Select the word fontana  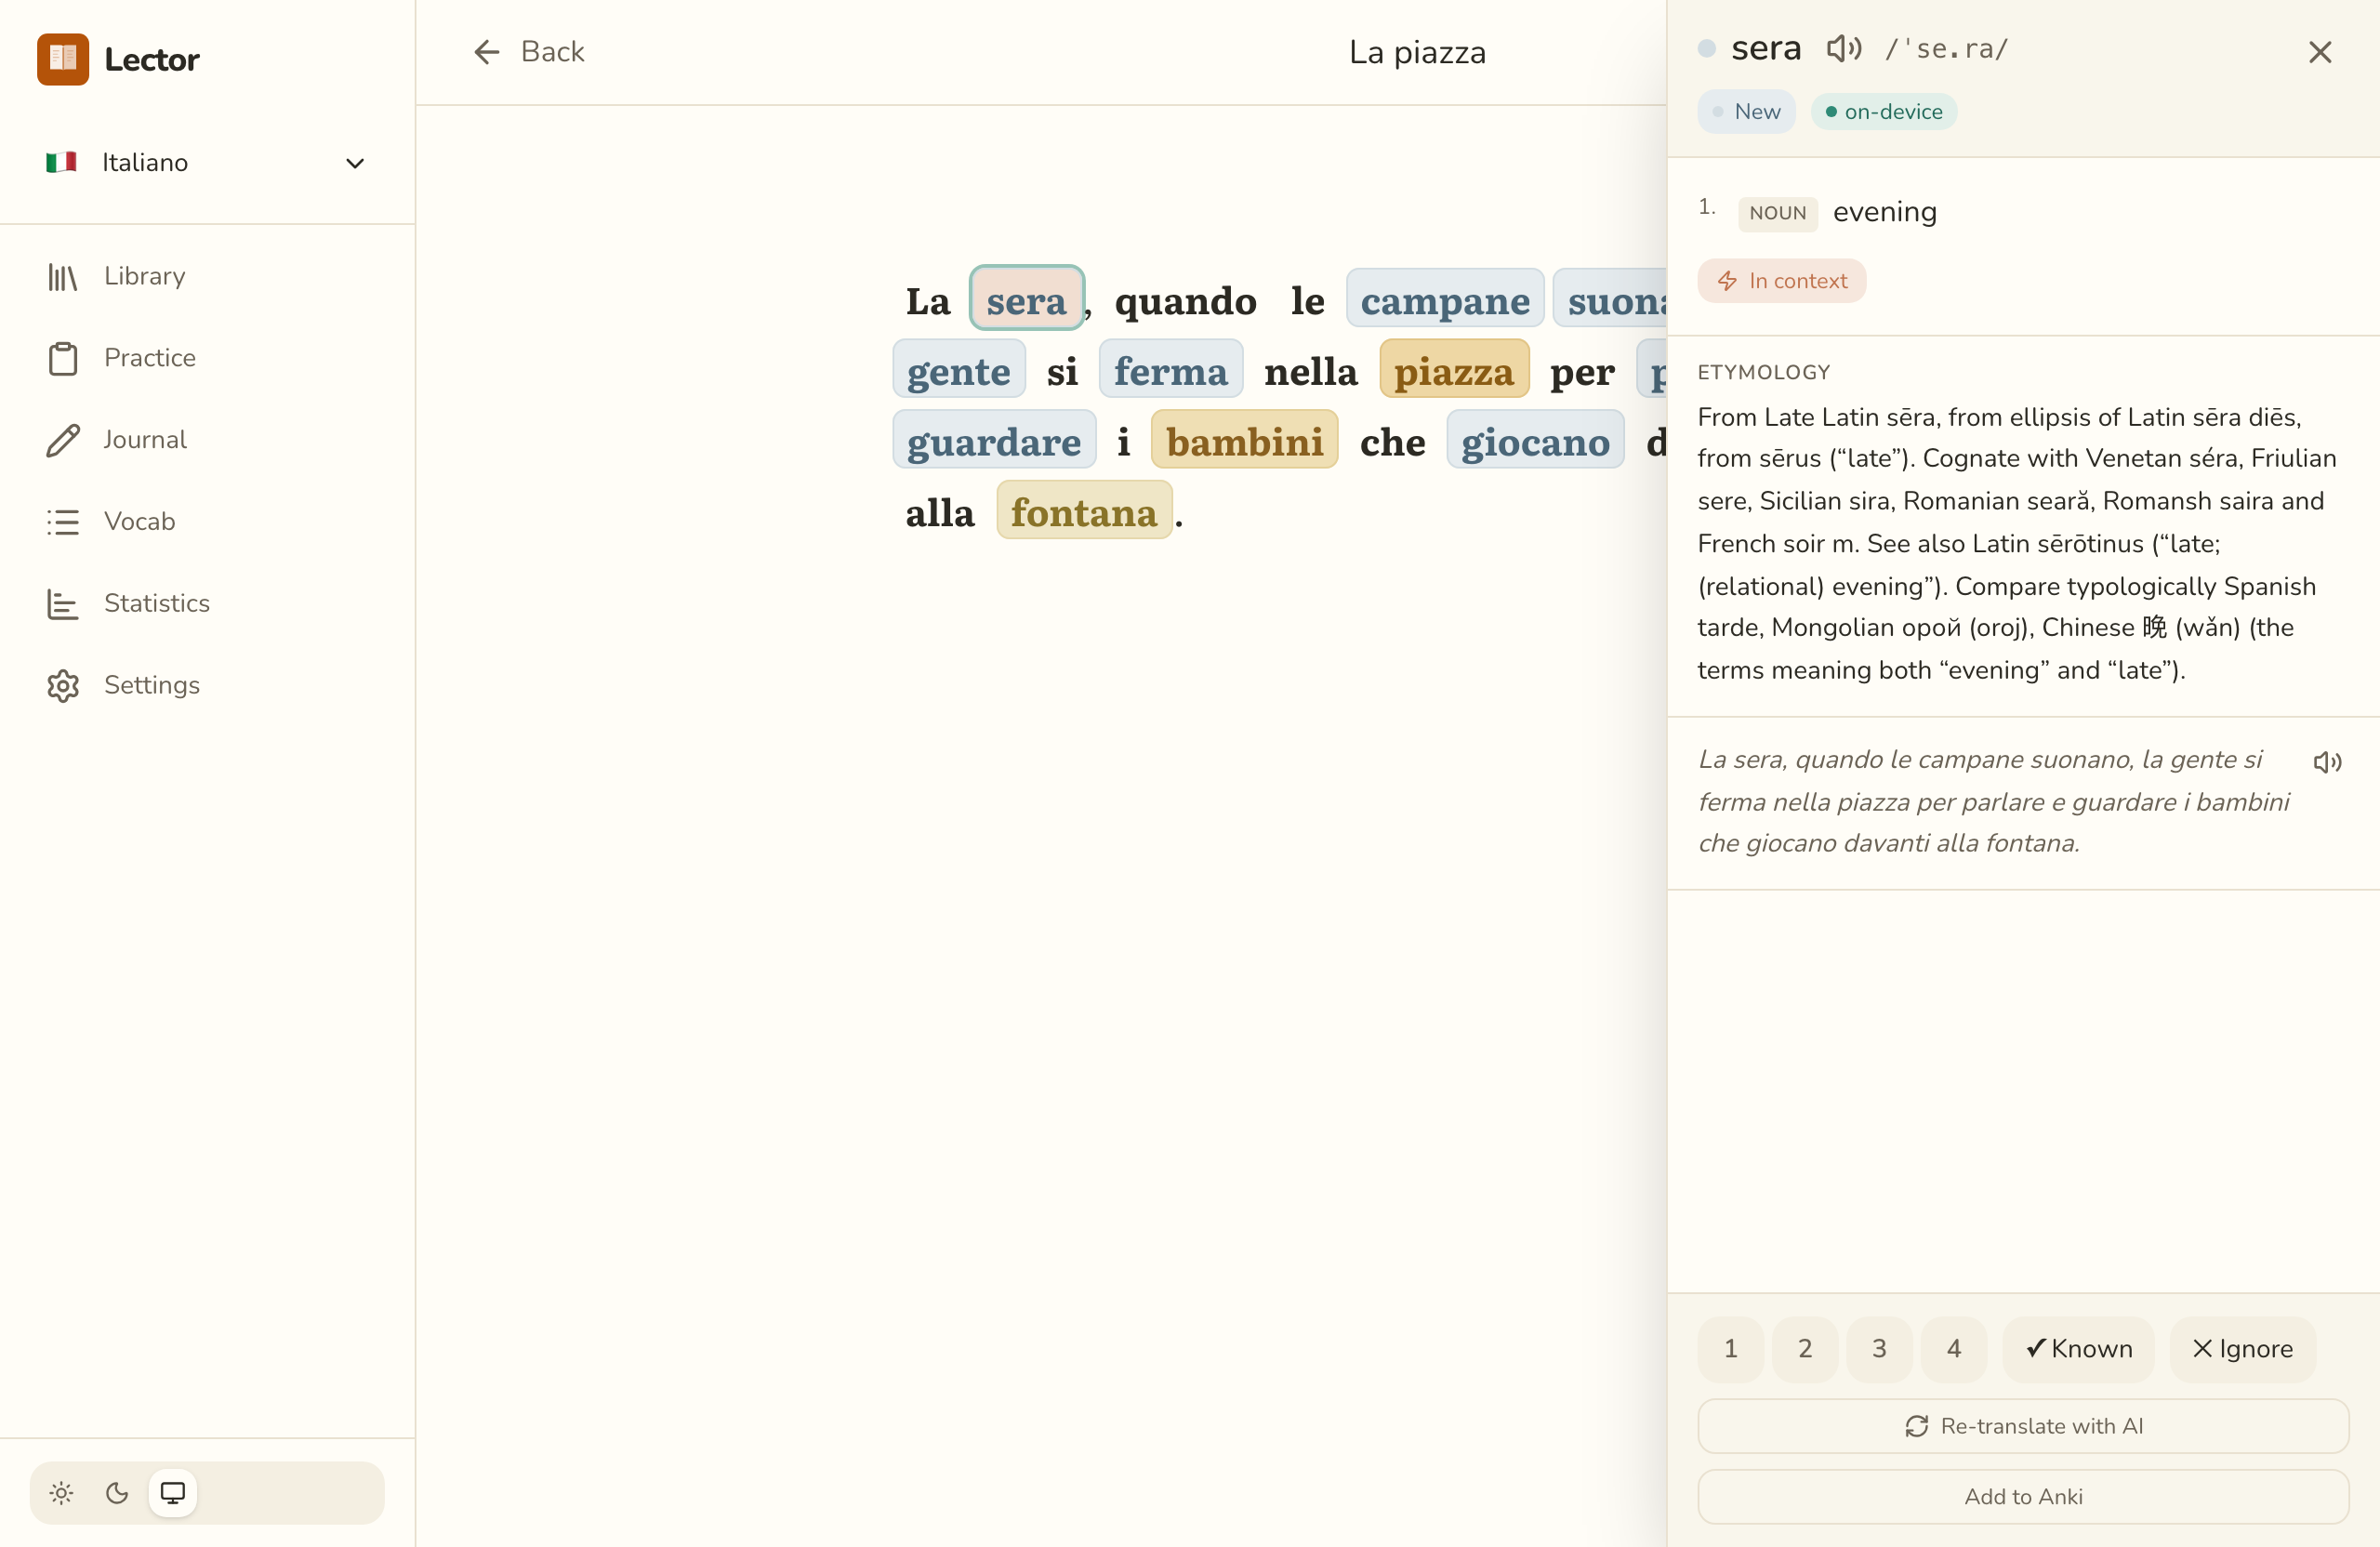[1084, 512]
